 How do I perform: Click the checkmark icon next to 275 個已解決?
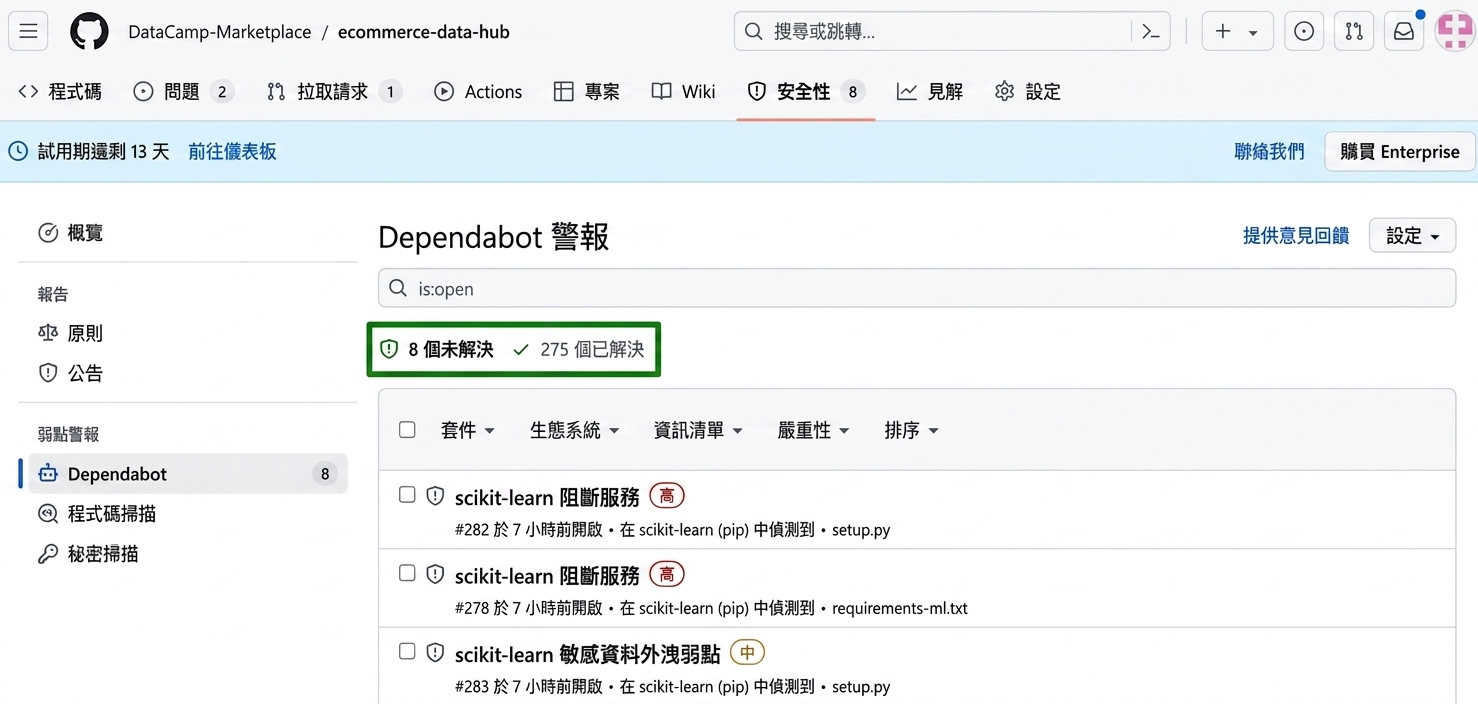tap(520, 349)
